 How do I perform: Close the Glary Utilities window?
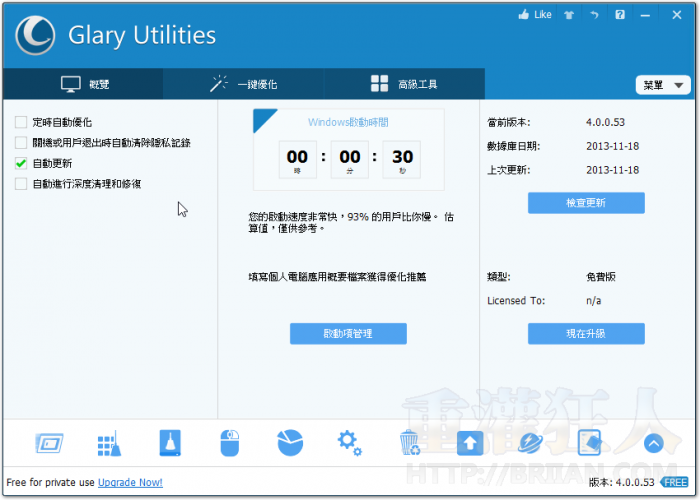click(x=677, y=15)
